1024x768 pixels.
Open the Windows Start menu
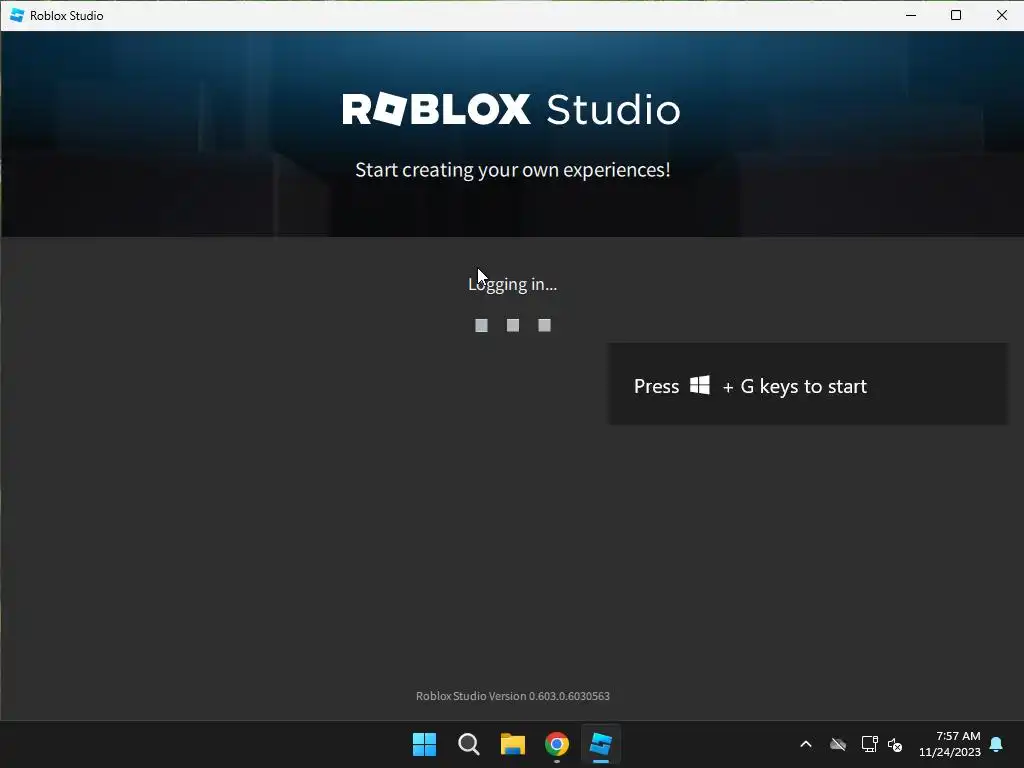point(424,744)
